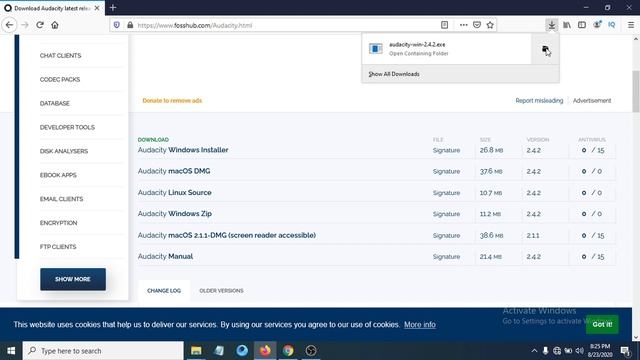
Task: Open Encryption category
Action: click(58, 223)
